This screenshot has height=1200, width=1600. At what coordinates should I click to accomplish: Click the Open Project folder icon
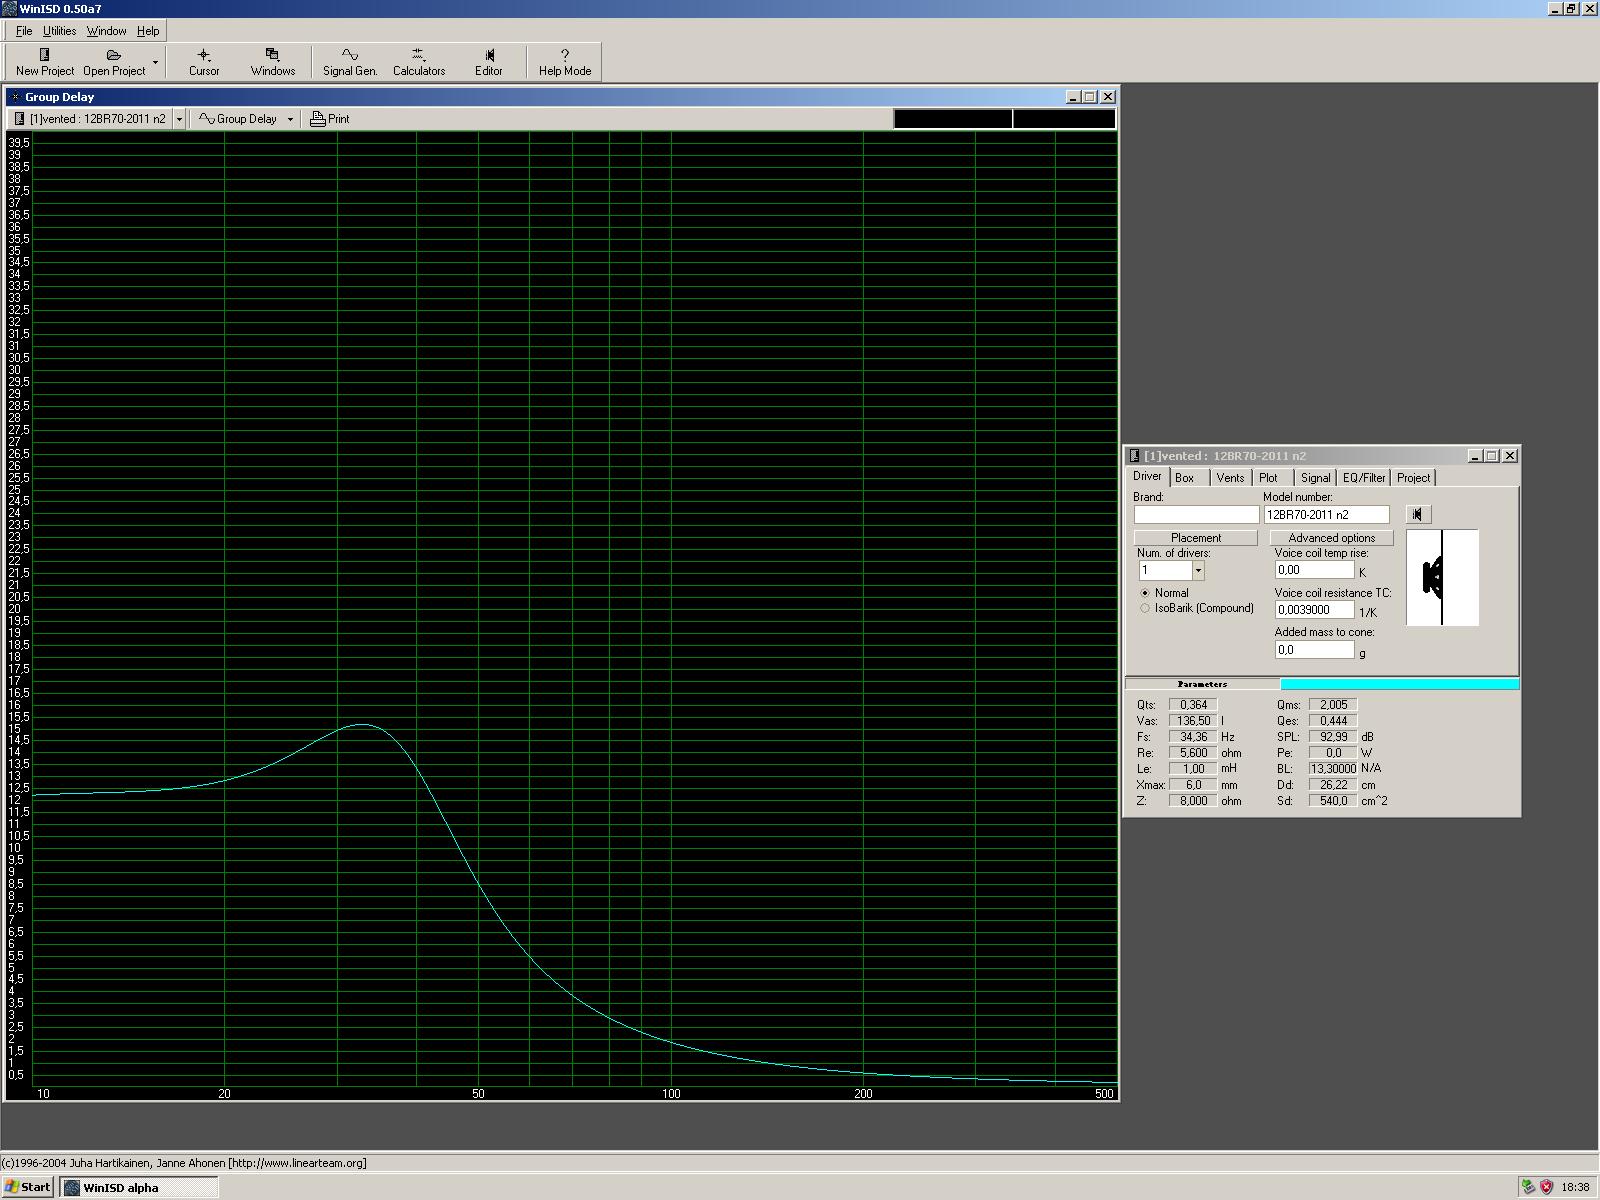click(x=113, y=56)
